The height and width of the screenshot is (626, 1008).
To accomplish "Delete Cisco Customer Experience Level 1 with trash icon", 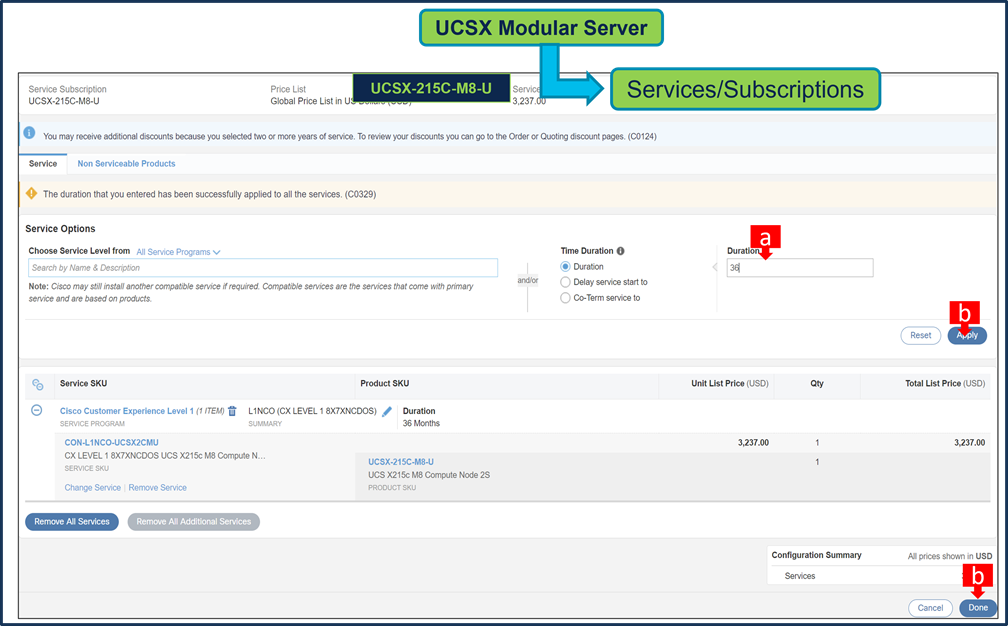I will (232, 411).
